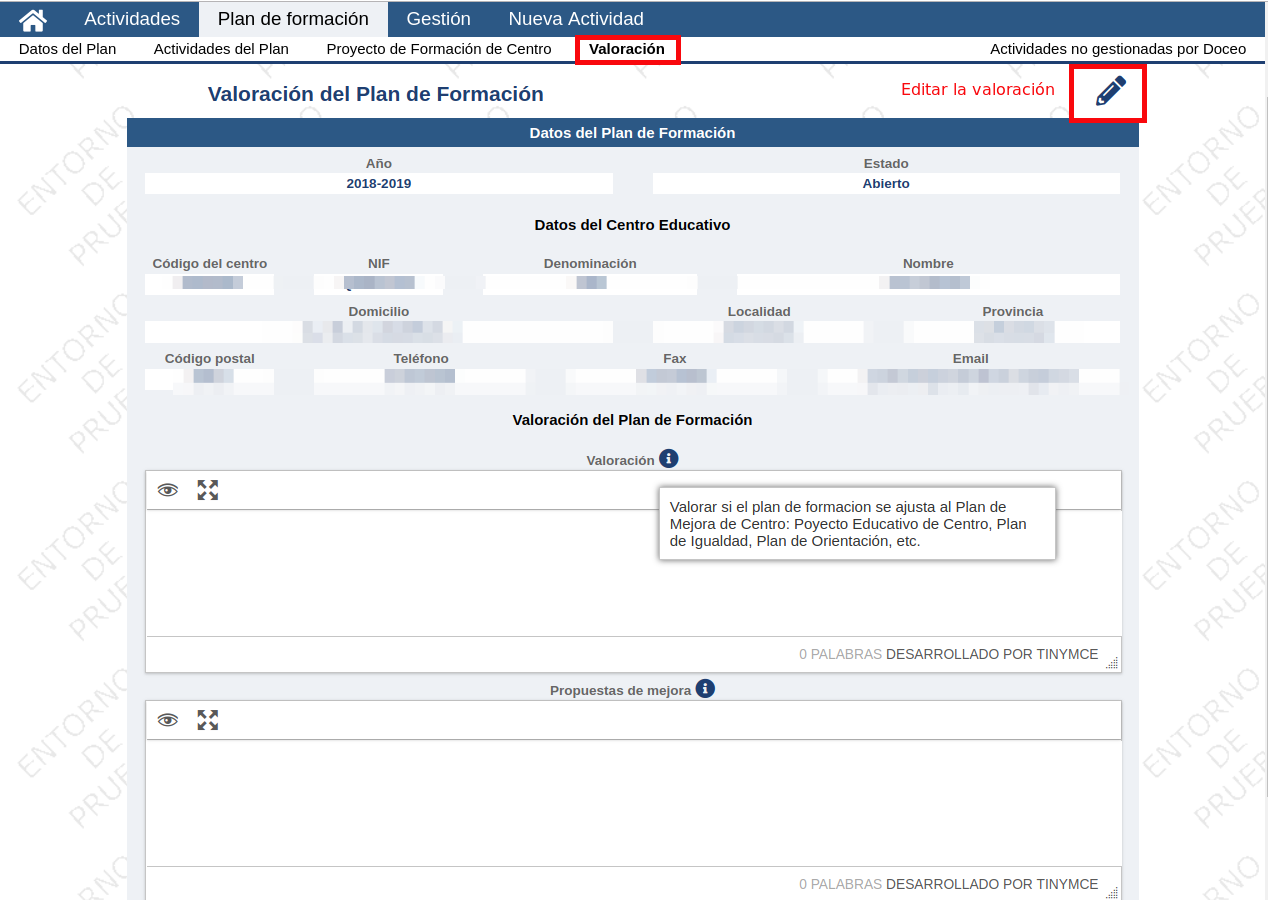Click the pencil icon to edit valoración

click(x=1110, y=91)
